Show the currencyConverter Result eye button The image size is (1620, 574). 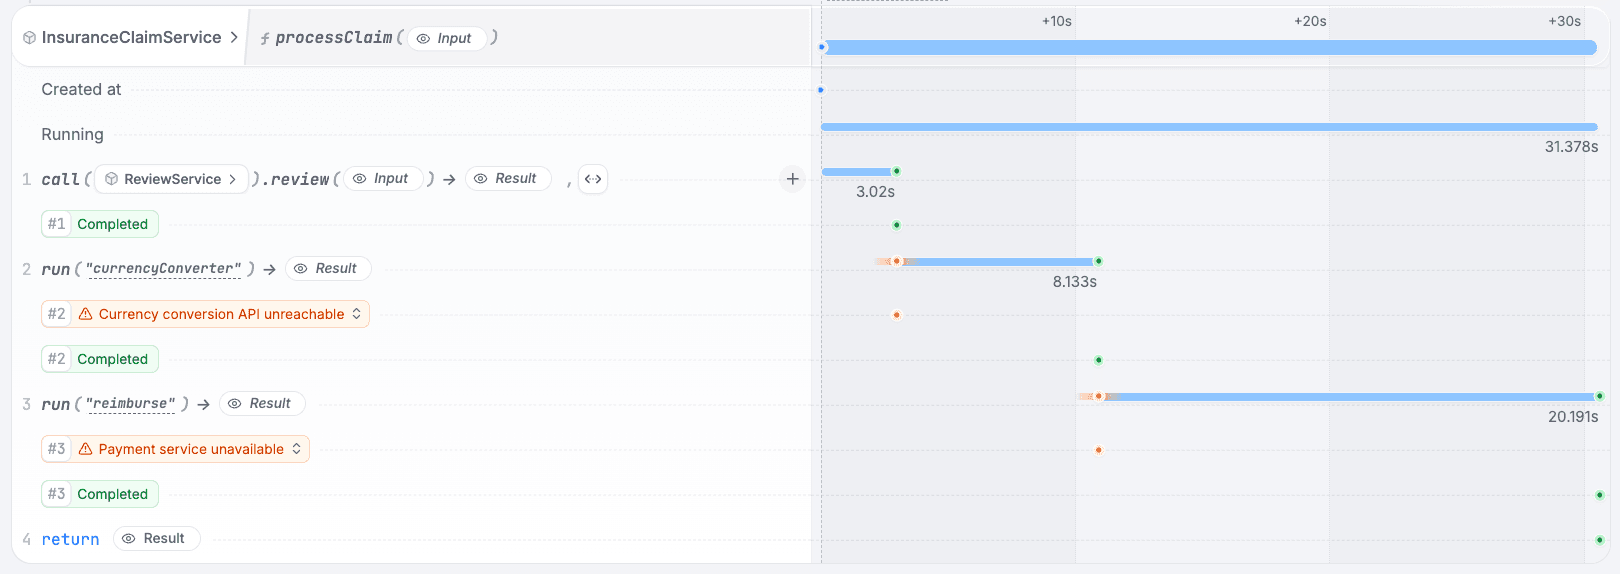tap(328, 269)
